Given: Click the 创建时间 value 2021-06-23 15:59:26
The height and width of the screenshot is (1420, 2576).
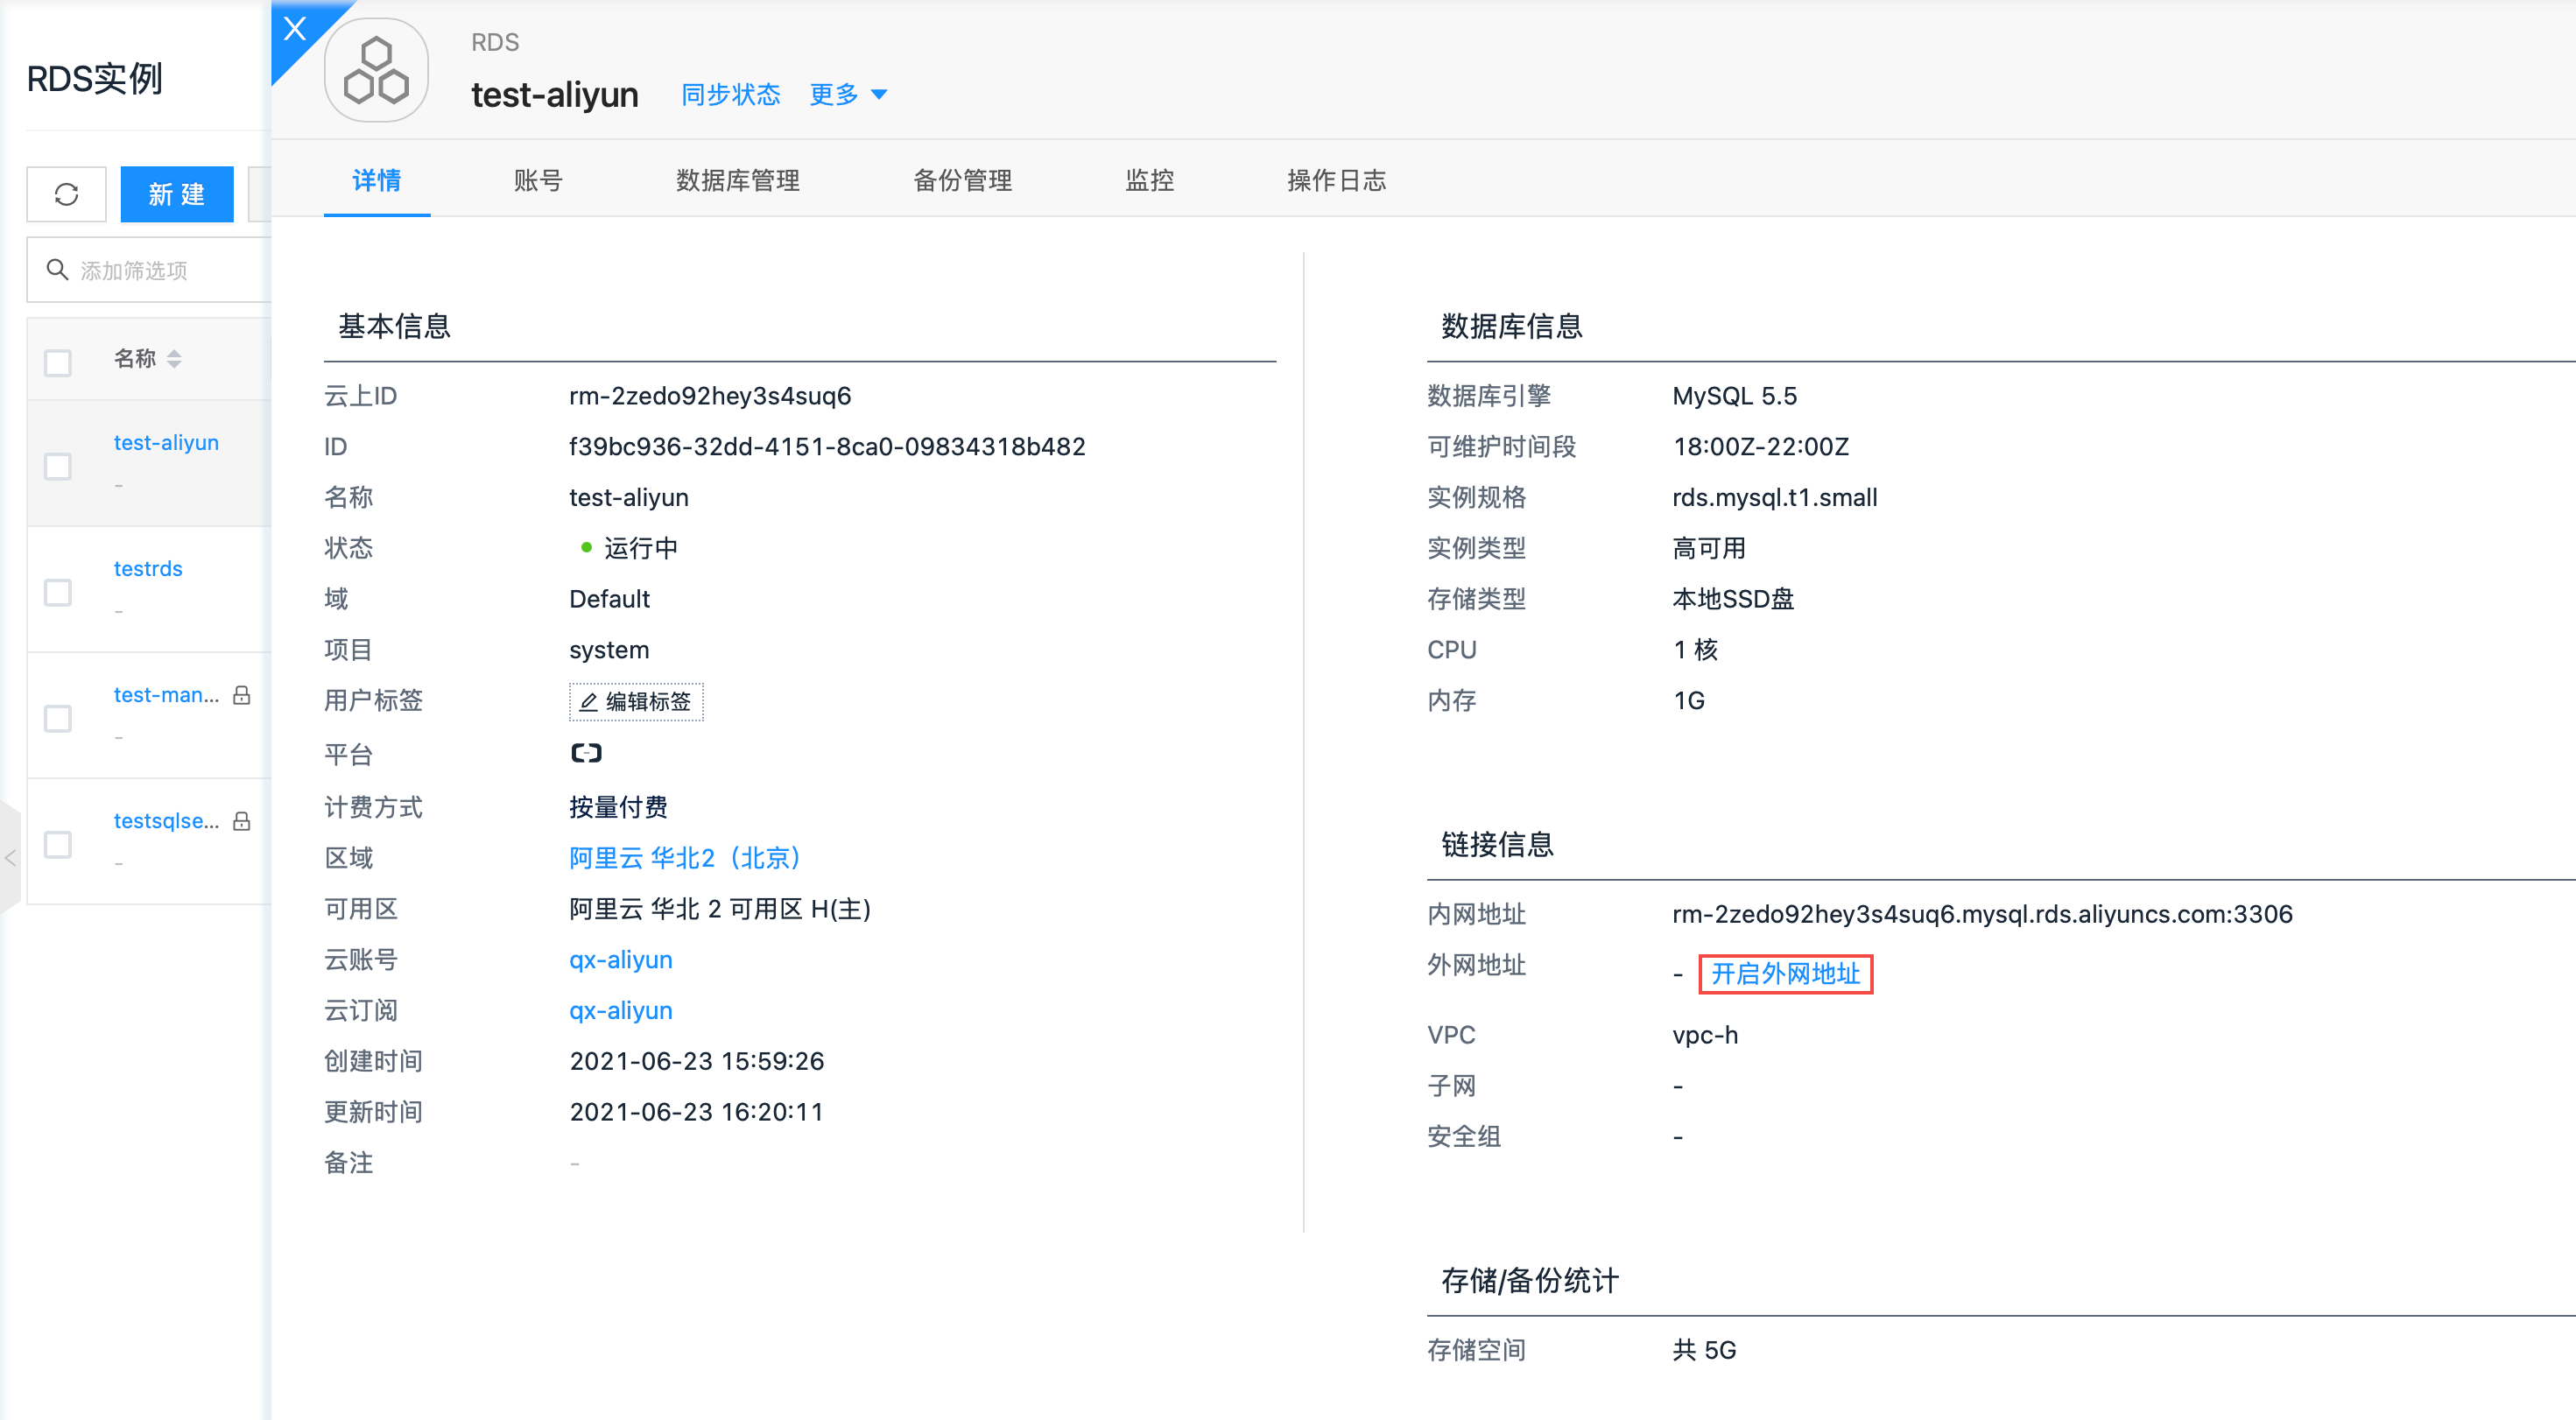Looking at the screenshot, I should [697, 1062].
